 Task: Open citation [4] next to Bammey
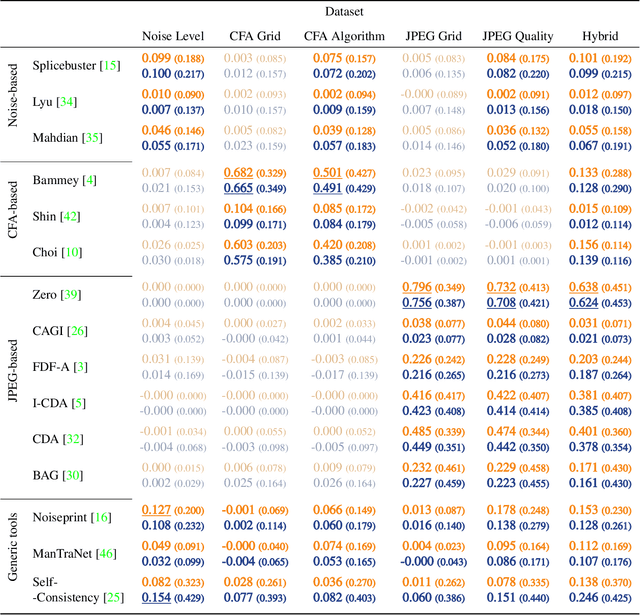coord(89,180)
